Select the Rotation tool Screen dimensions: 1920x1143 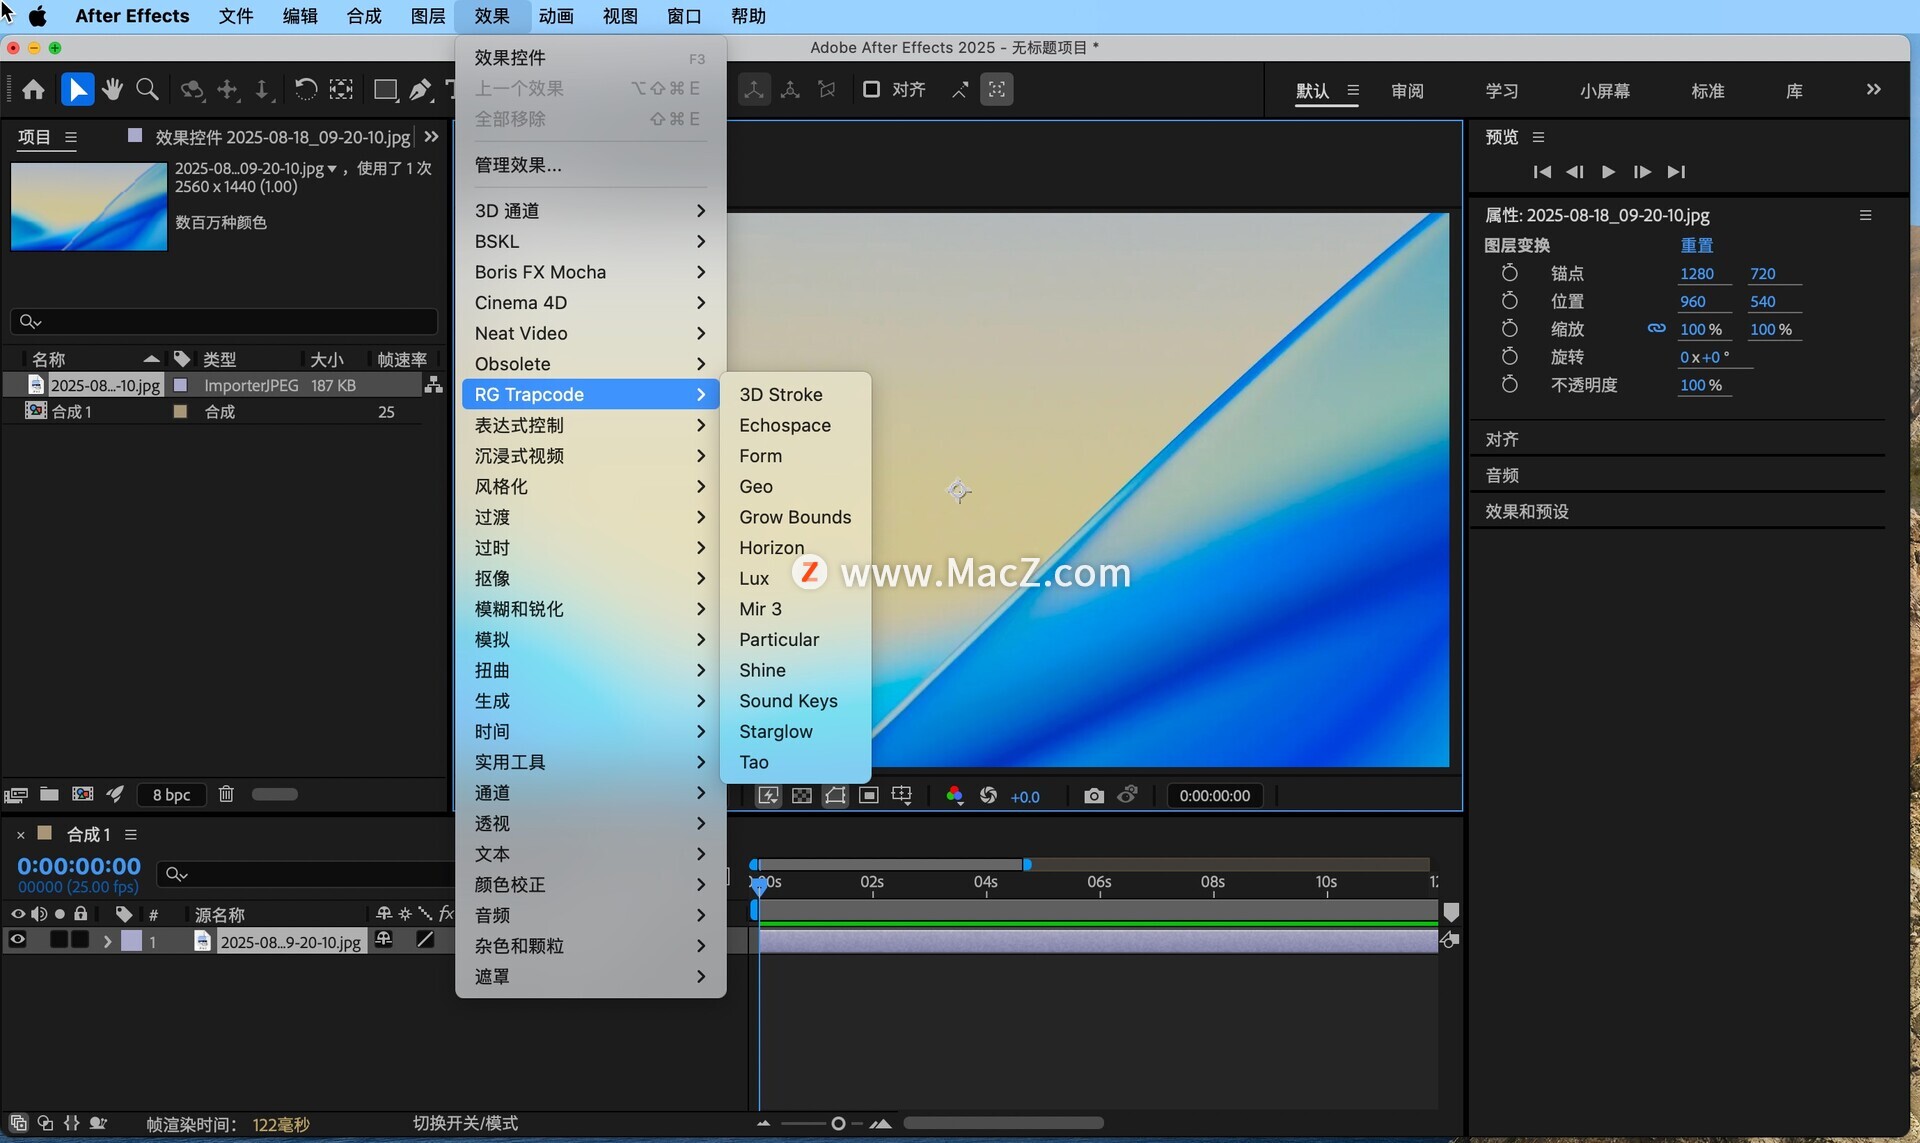[x=305, y=90]
